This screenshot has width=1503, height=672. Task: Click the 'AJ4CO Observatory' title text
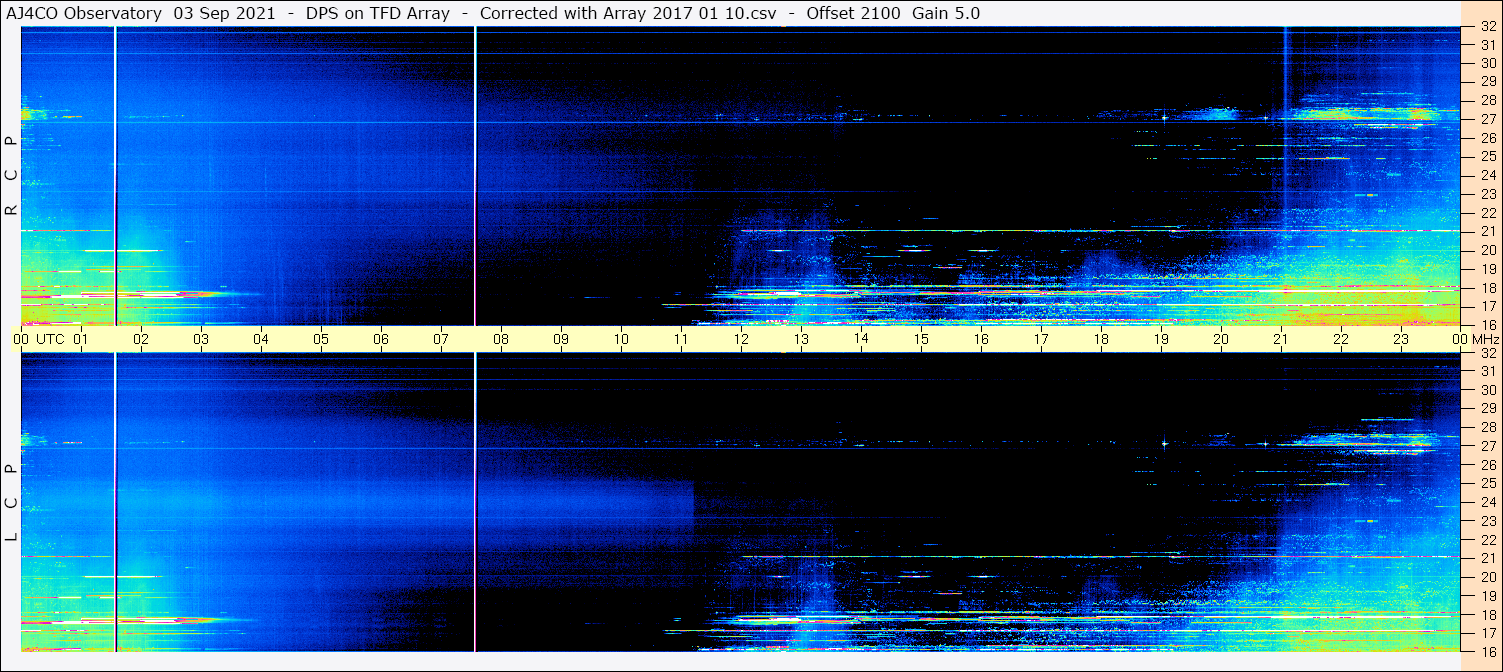[84, 13]
